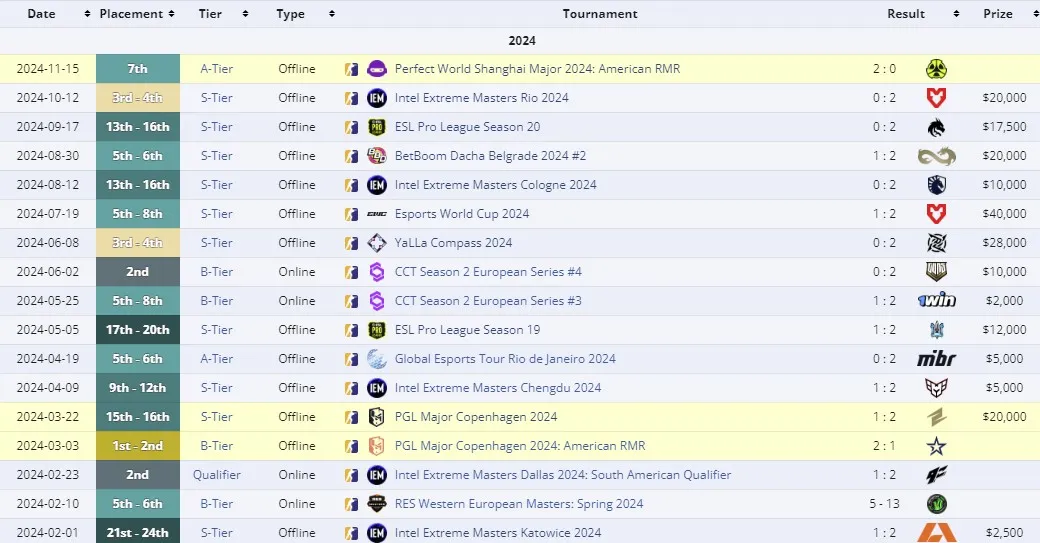Image resolution: width=1040 pixels, height=543 pixels.
Task: Click CCT logo in European Series #3 row
Action: pyautogui.click(x=377, y=301)
